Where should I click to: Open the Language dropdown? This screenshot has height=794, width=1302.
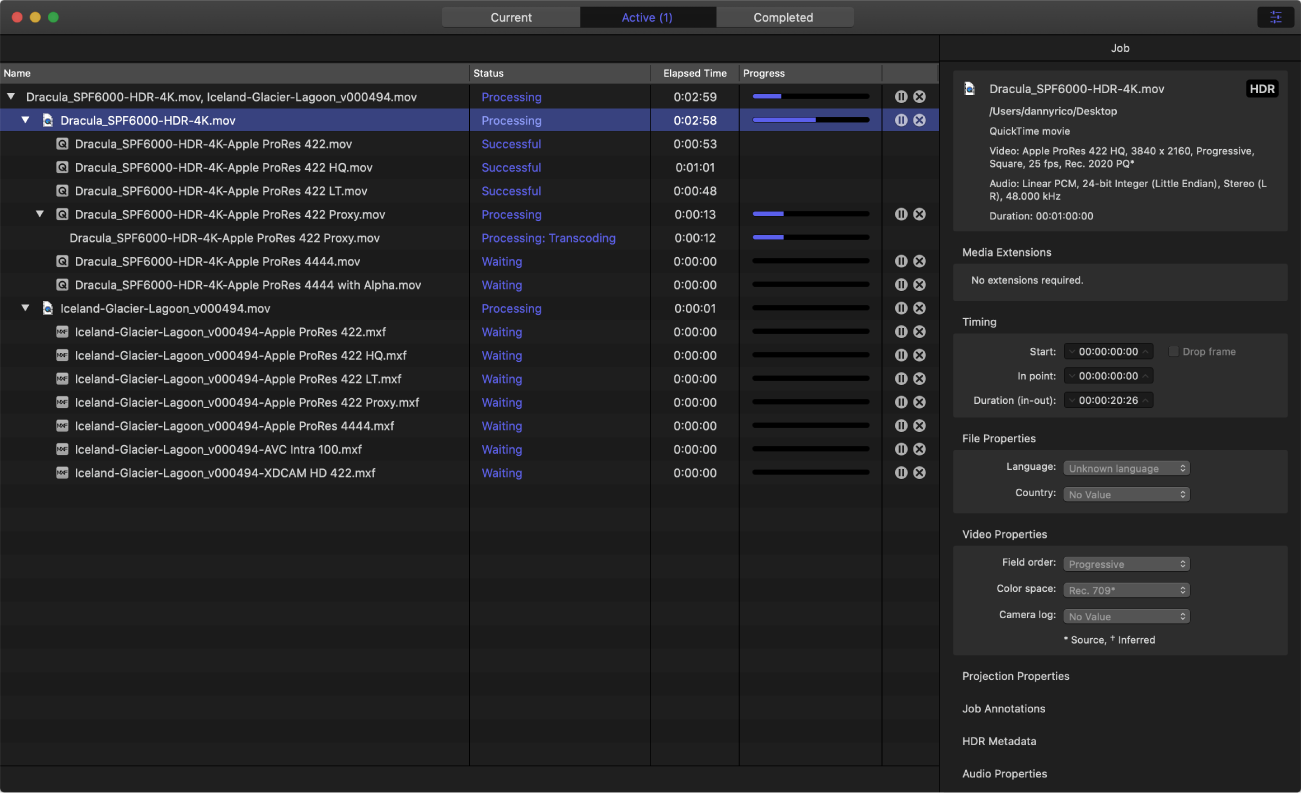point(1126,468)
